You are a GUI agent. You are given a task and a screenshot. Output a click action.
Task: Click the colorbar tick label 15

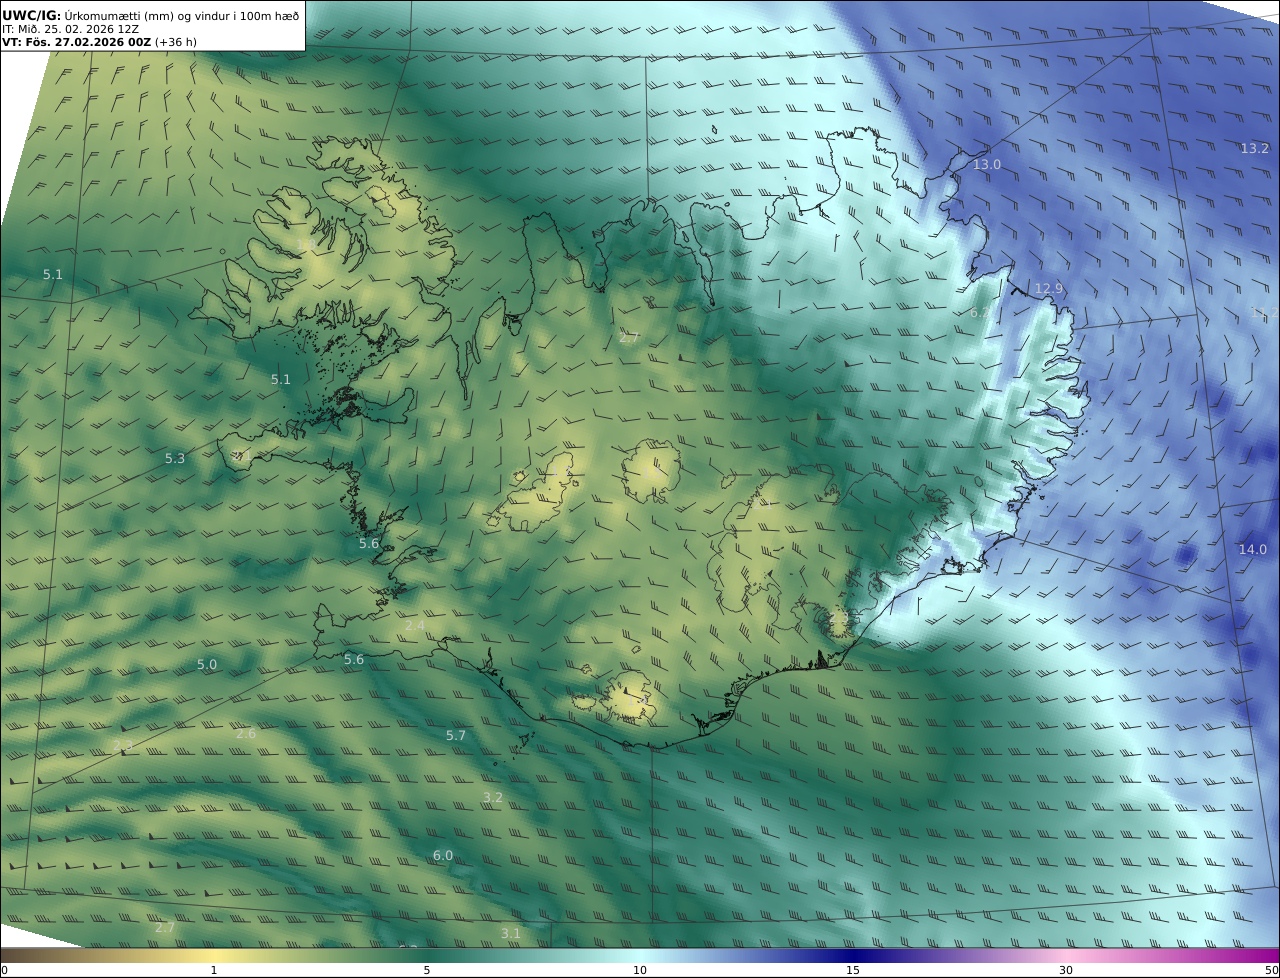(853, 970)
